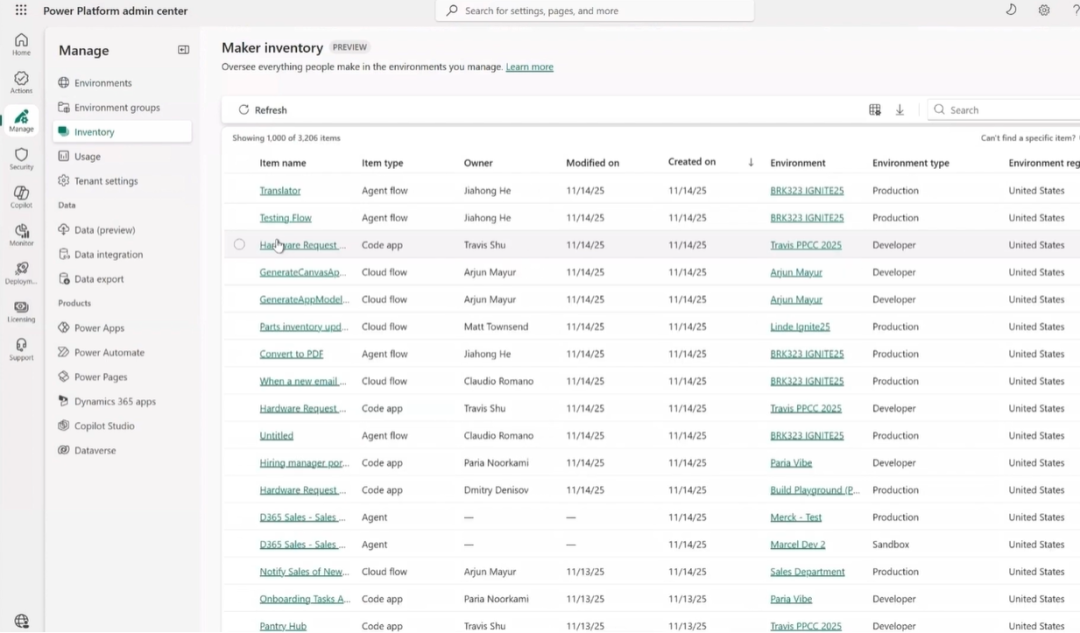Open Power Pages product item
This screenshot has height=633, width=1080.
pyautogui.click(x=101, y=377)
